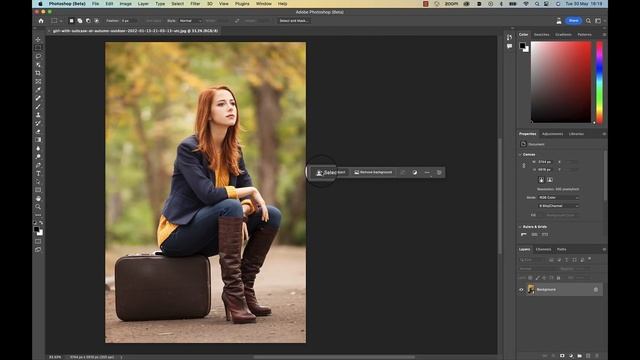The width and height of the screenshot is (640, 360).
Task: Toggle Quick Mask mode icon
Action: (x=38, y=242)
